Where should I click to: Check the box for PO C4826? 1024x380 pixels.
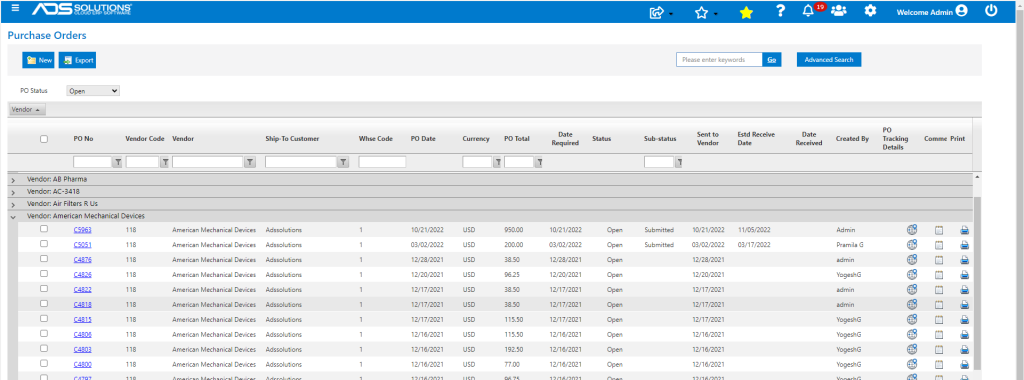(44, 274)
